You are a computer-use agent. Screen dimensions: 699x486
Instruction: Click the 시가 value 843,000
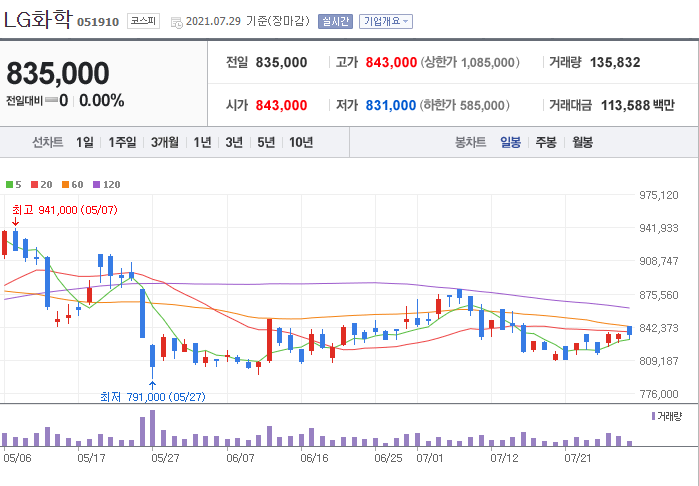coord(281,106)
